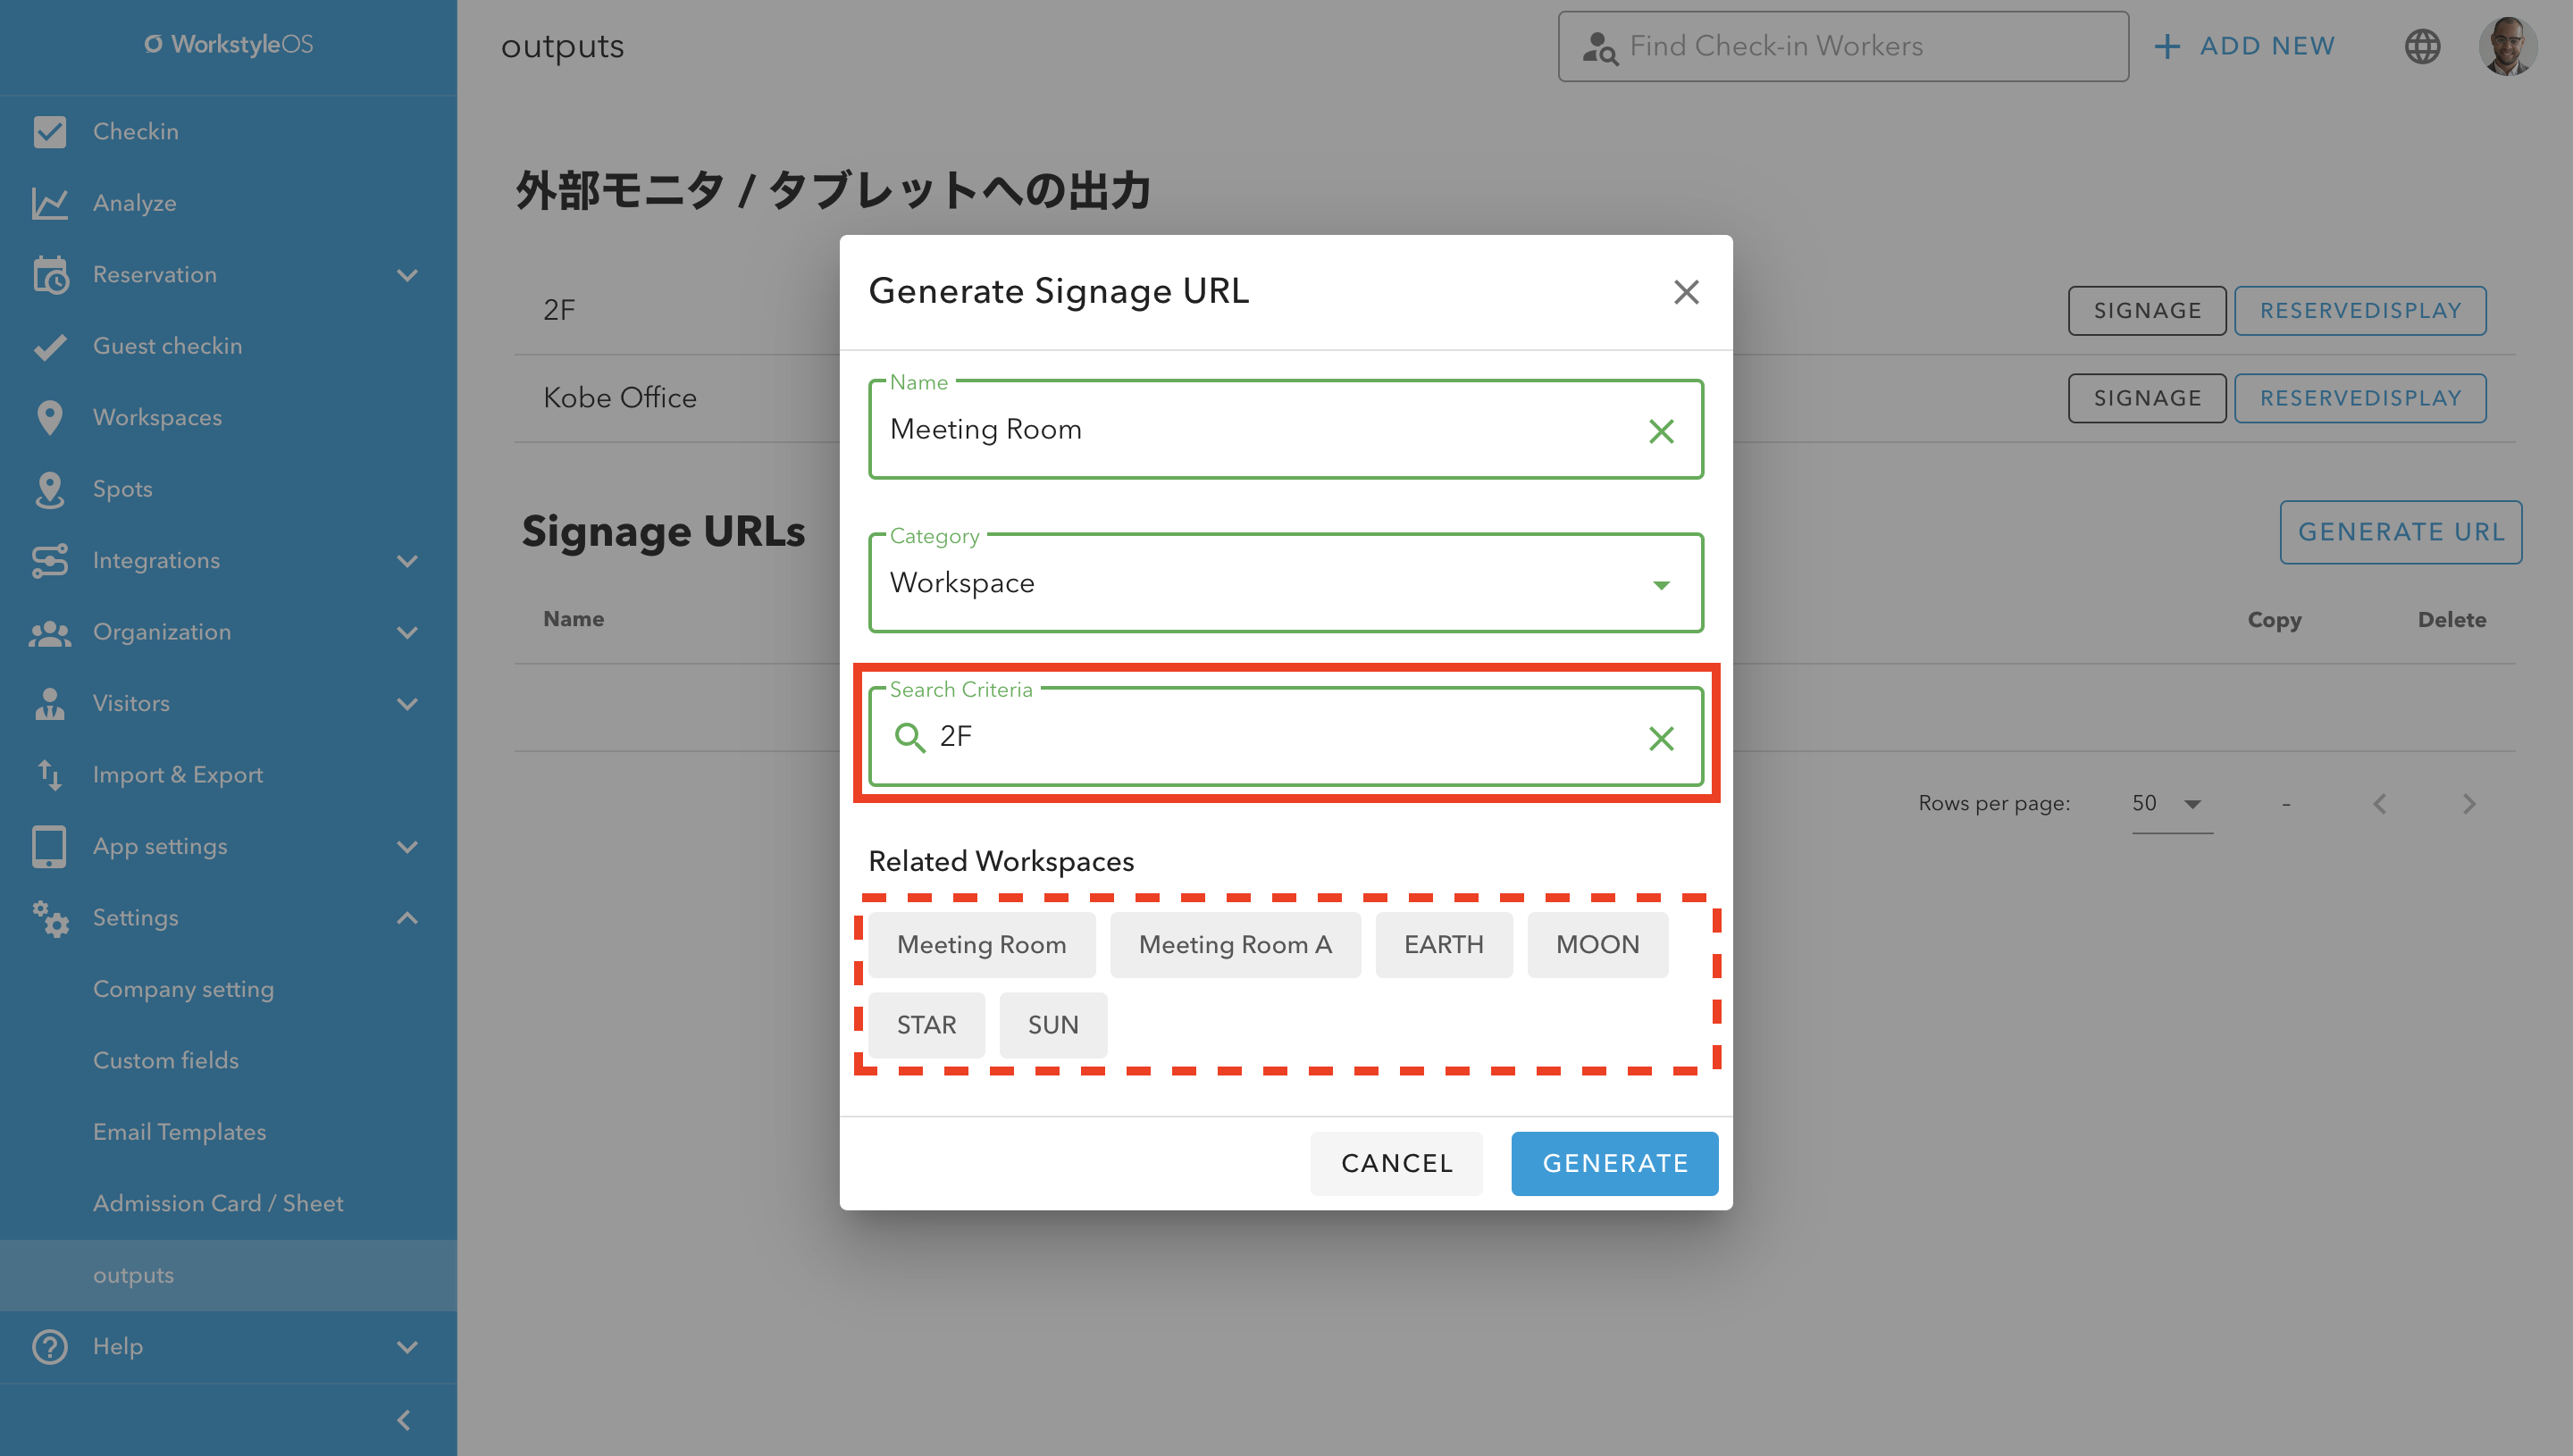Click RESERVEDISPLAY button for Kobe Office
Screen dimensions: 2573x1456
coord(2360,398)
